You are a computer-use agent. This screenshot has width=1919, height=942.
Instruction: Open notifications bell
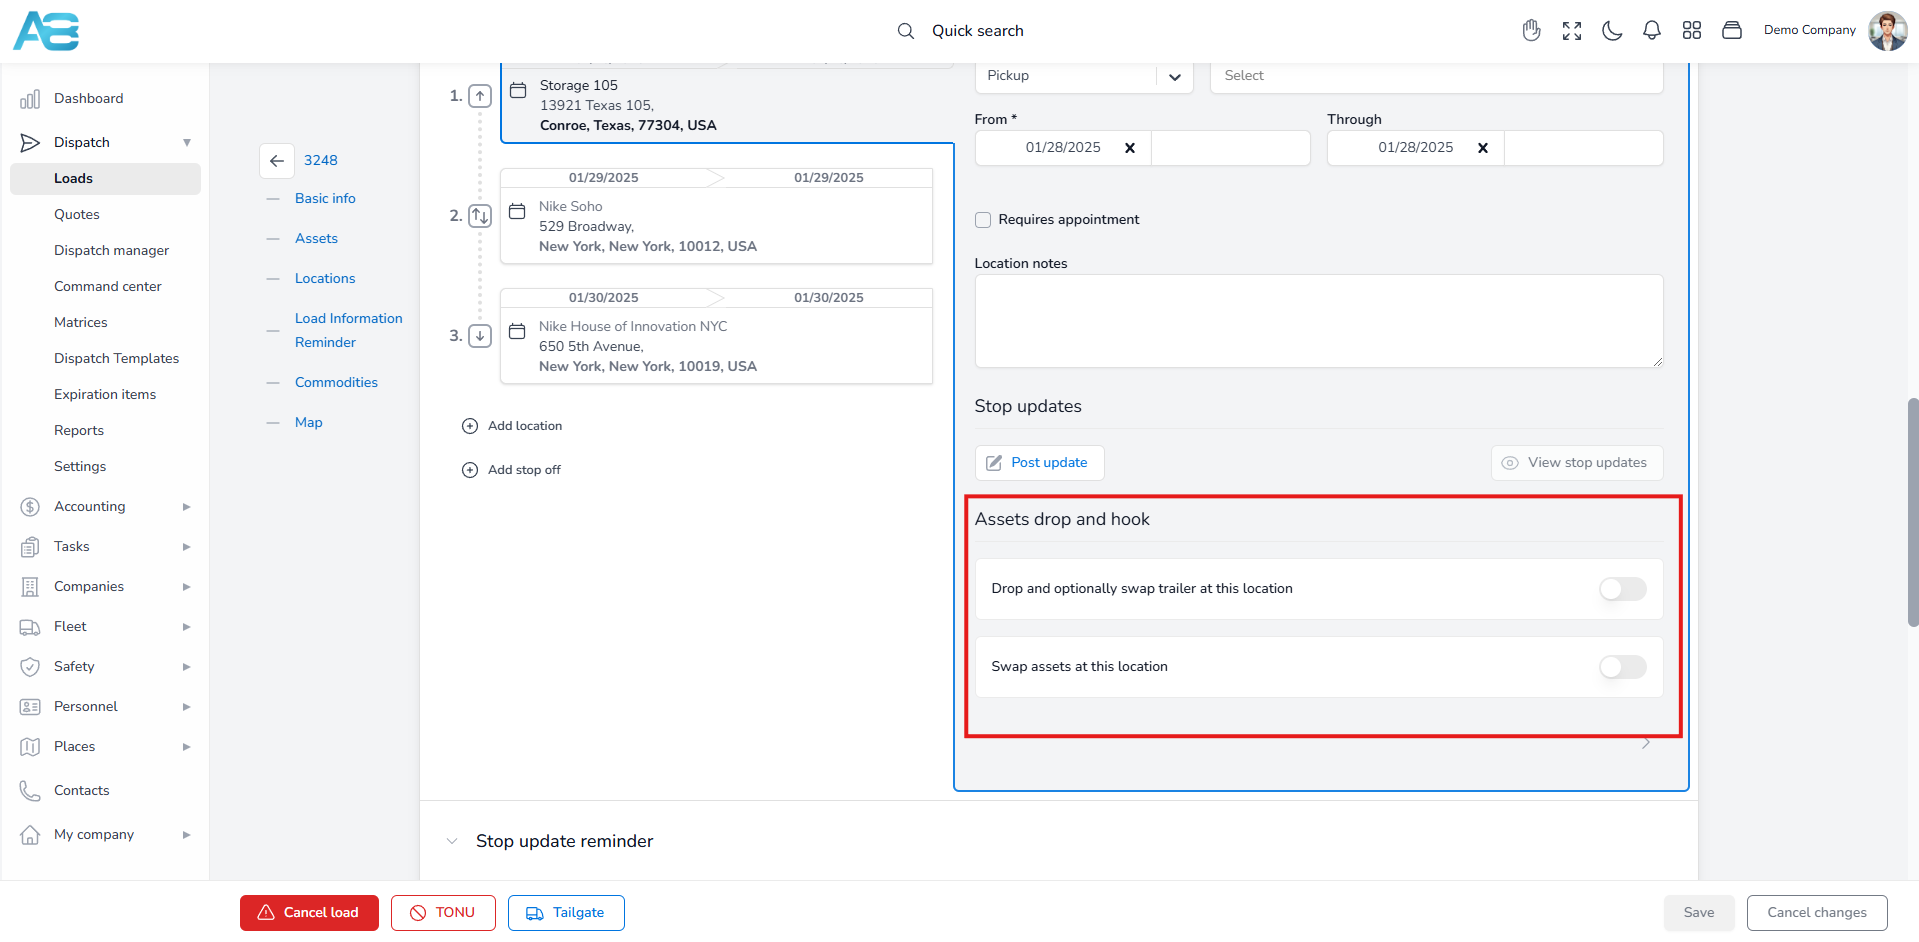[1652, 31]
